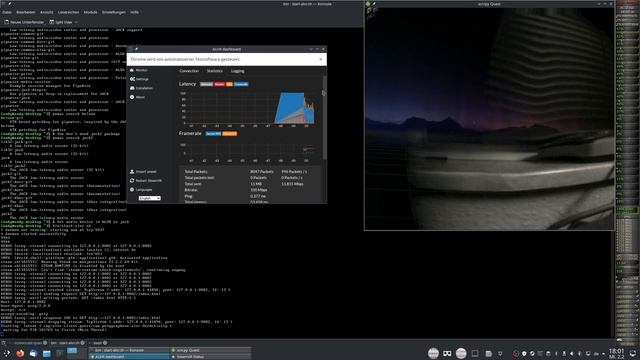Switch to the SteamVR Status taskbar entry
The height and width of the screenshot is (360, 640).
[210, 357]
